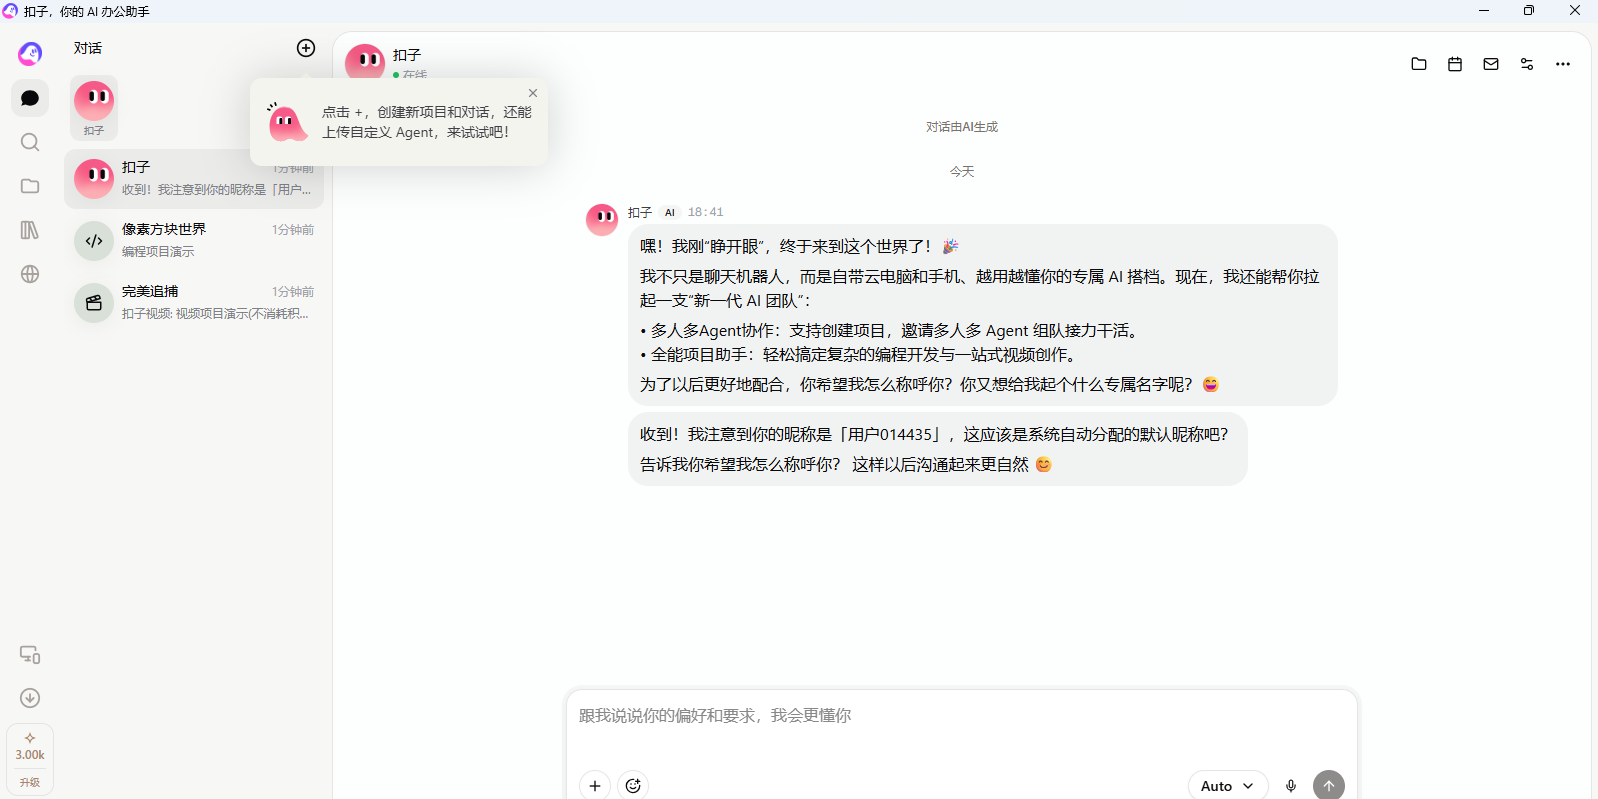Image resolution: width=1598 pixels, height=799 pixels.
Task: Click the 对话 header label
Action: pos(88,48)
